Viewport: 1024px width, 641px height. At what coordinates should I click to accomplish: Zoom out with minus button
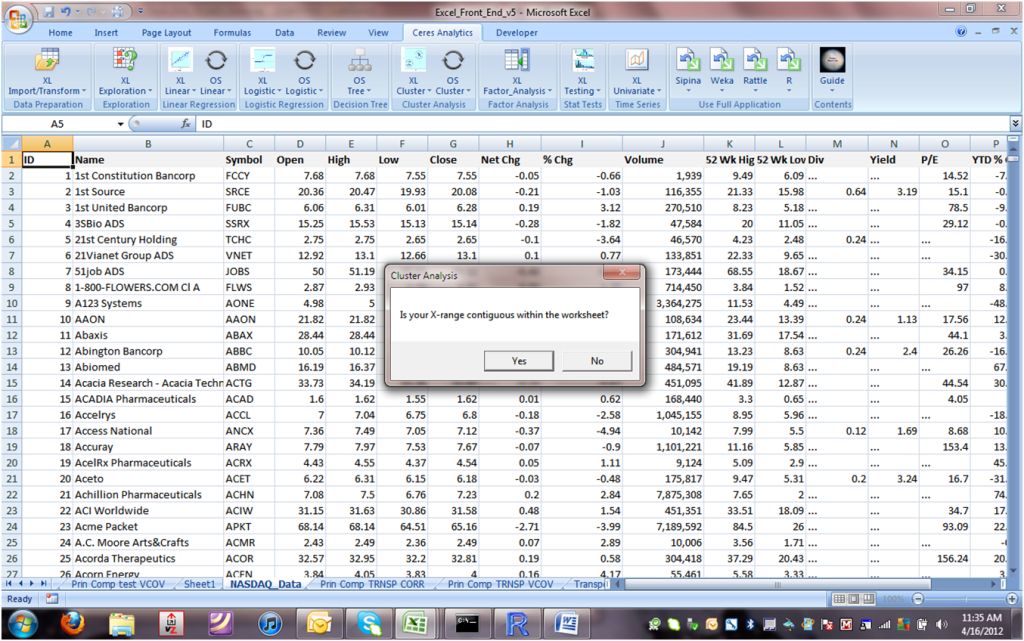click(x=918, y=599)
